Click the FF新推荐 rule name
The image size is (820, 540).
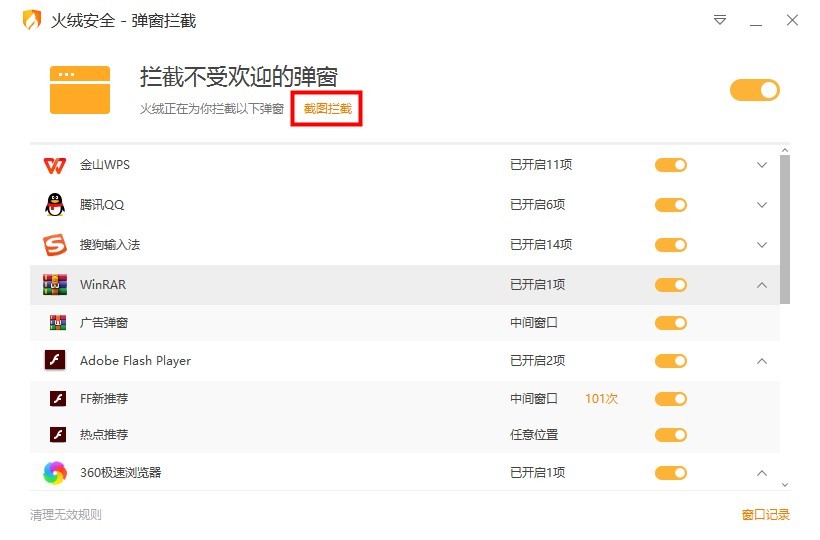tap(104, 398)
